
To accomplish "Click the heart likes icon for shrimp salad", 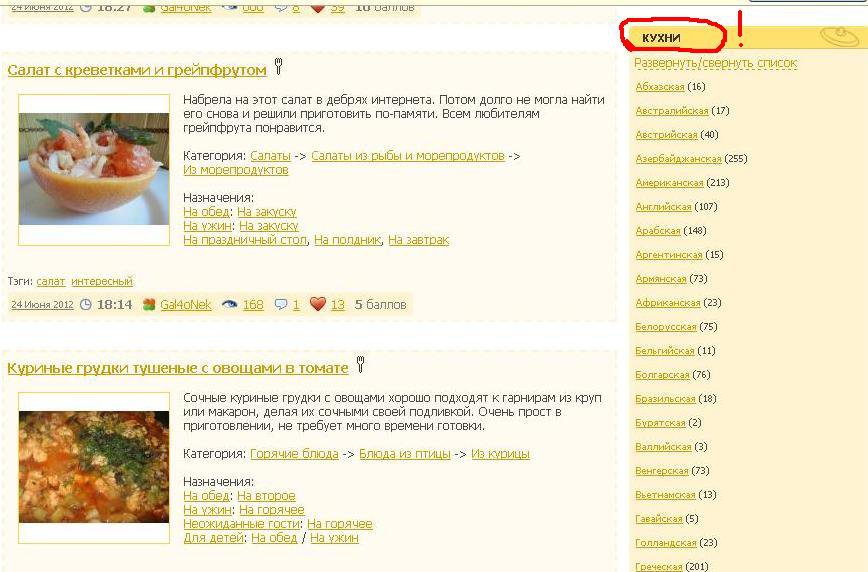I will tap(318, 304).
